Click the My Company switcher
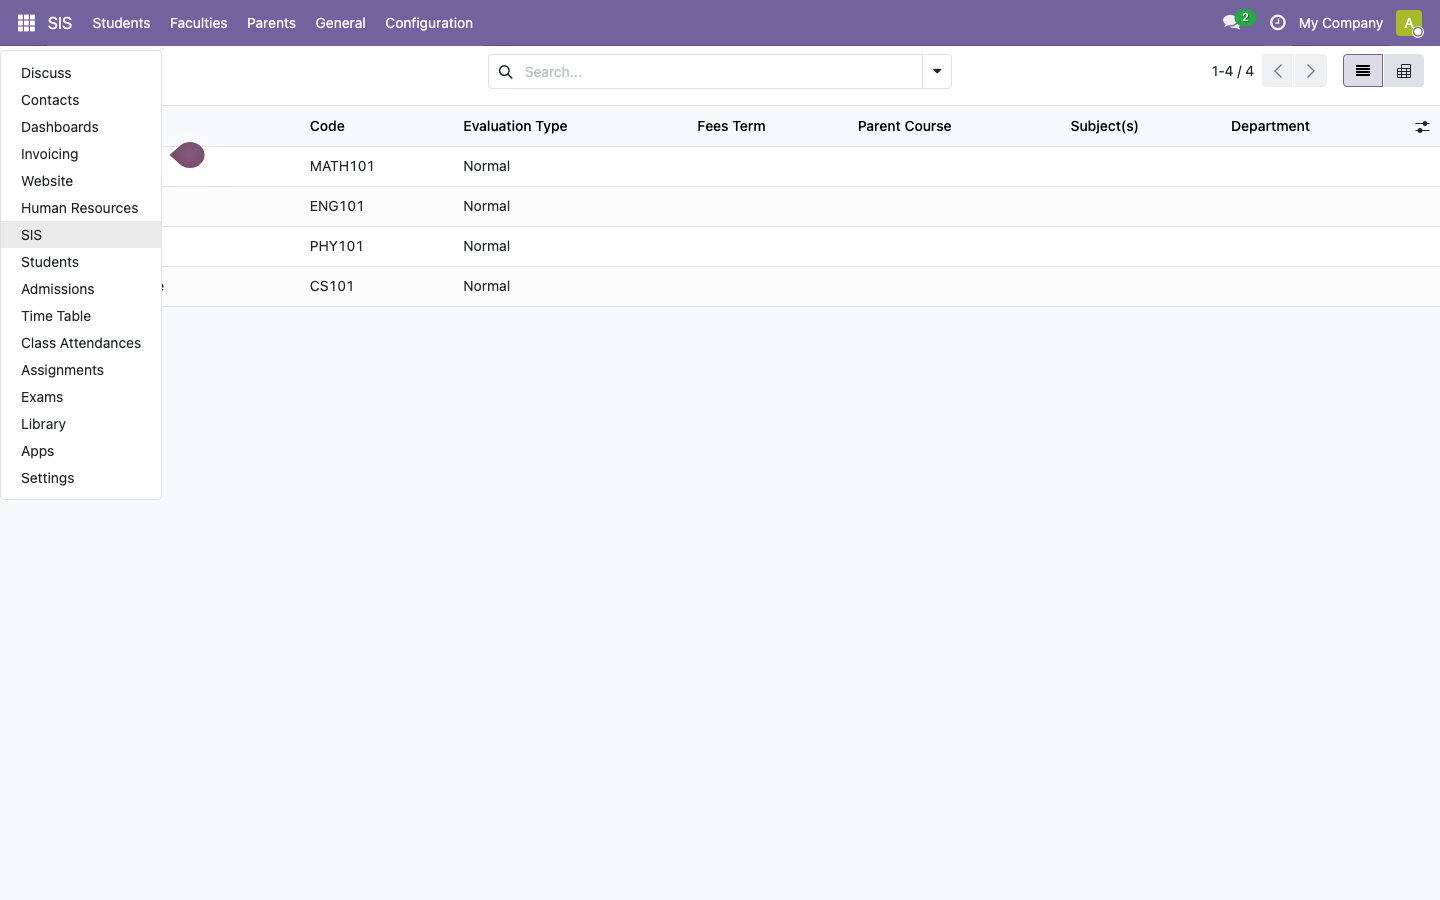Screen dimensions: 1440x900 coord(1340,23)
